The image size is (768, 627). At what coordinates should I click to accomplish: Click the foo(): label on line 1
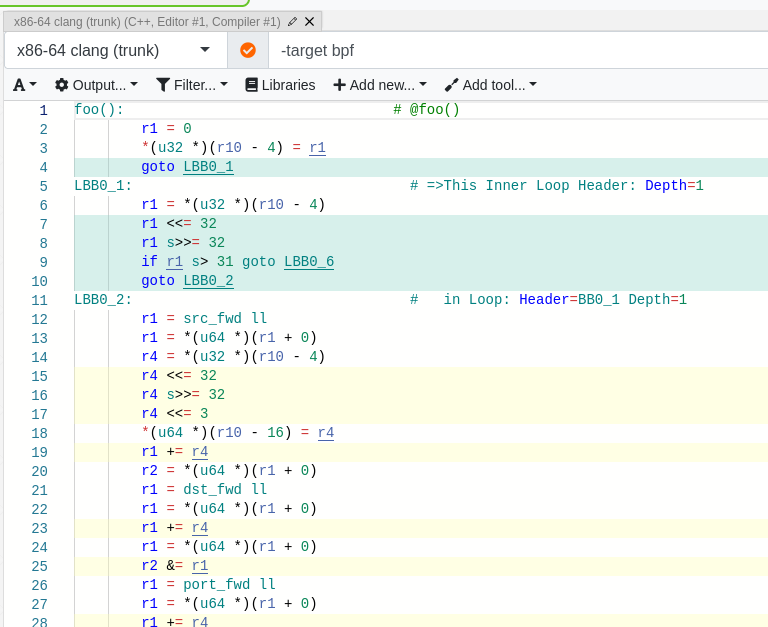pyautogui.click(x=99, y=109)
